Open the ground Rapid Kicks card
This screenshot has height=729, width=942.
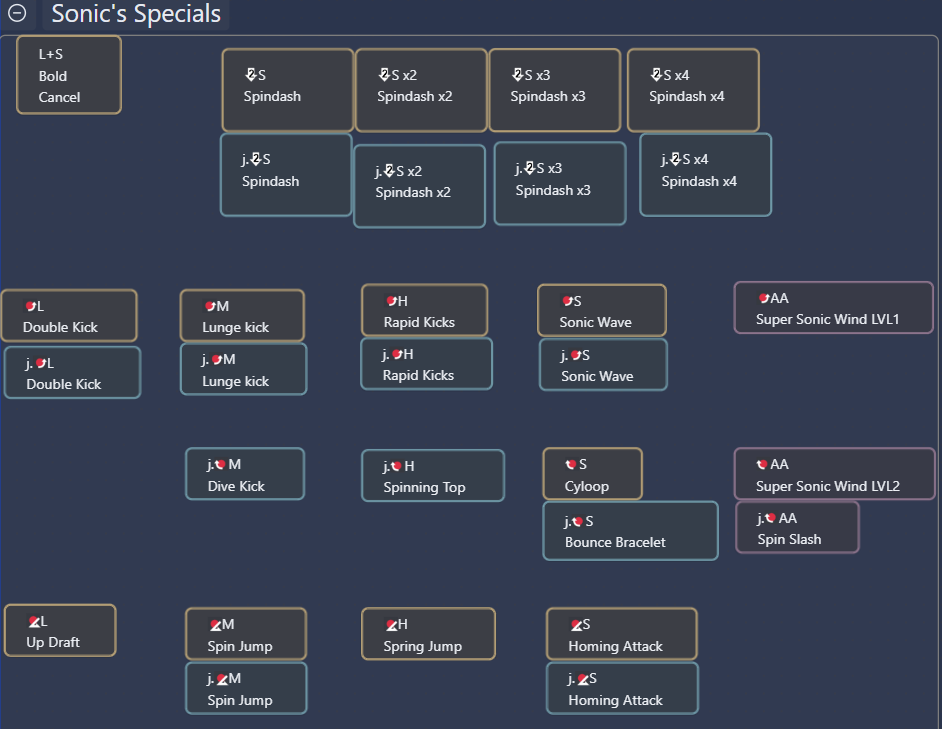[424, 310]
